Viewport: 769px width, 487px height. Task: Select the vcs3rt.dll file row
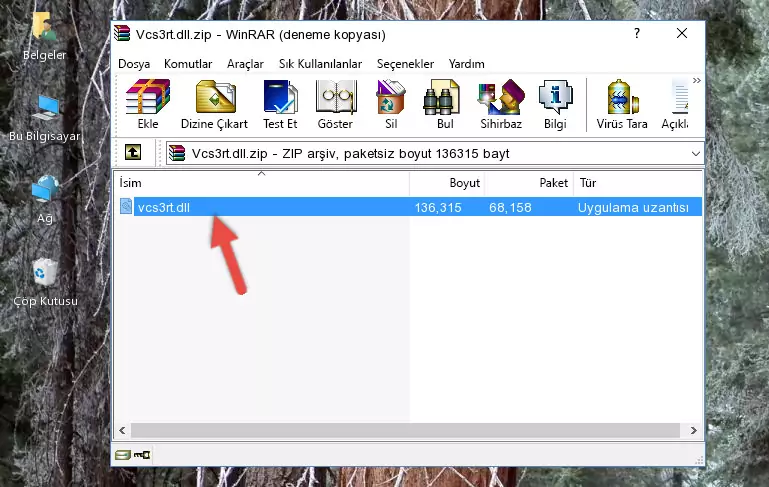[x=409, y=207]
